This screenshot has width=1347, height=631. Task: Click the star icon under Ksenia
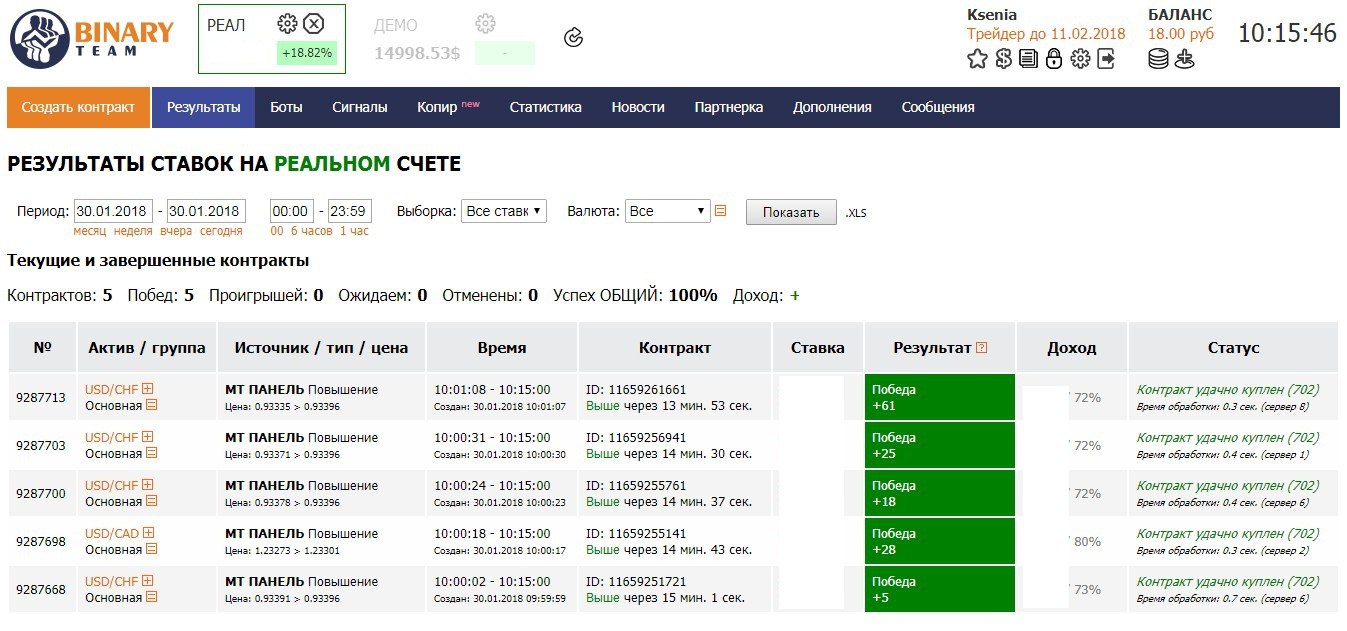[x=977, y=59]
